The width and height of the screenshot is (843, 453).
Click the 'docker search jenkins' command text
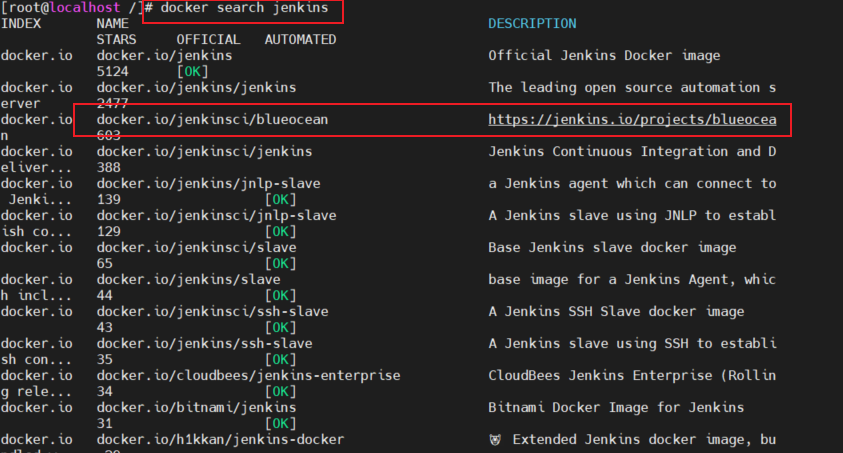pyautogui.click(x=244, y=8)
